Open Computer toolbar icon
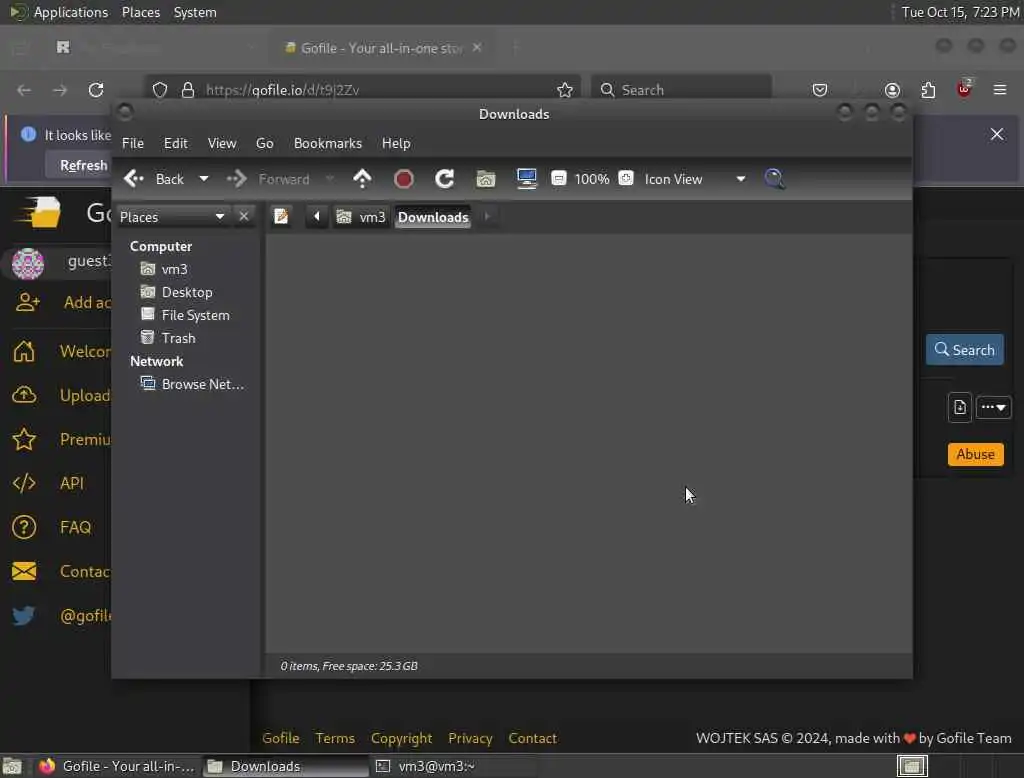The image size is (1024, 778). pos(526,178)
